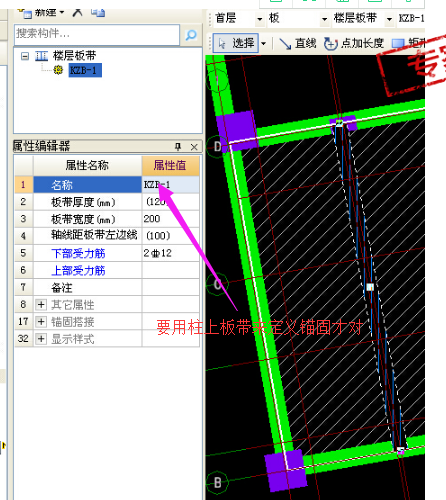Click the gear icon beside KZB-1

[x=58, y=70]
